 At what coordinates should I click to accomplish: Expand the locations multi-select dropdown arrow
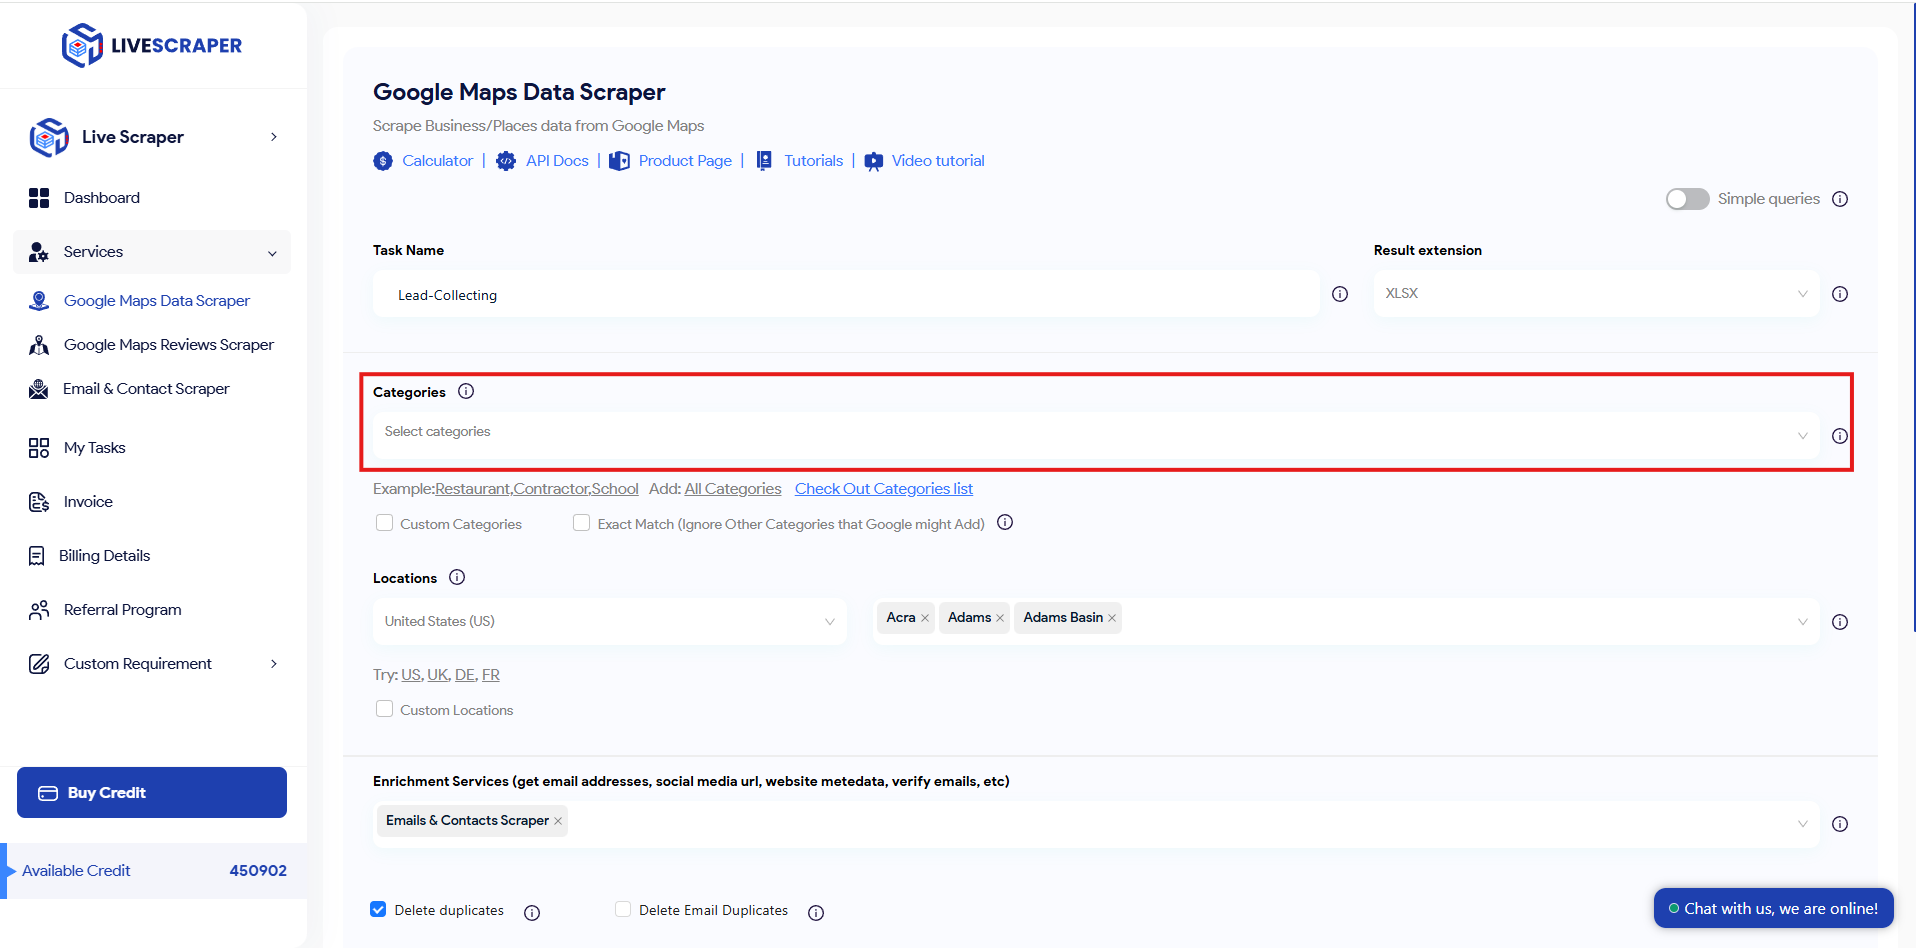(x=1803, y=622)
